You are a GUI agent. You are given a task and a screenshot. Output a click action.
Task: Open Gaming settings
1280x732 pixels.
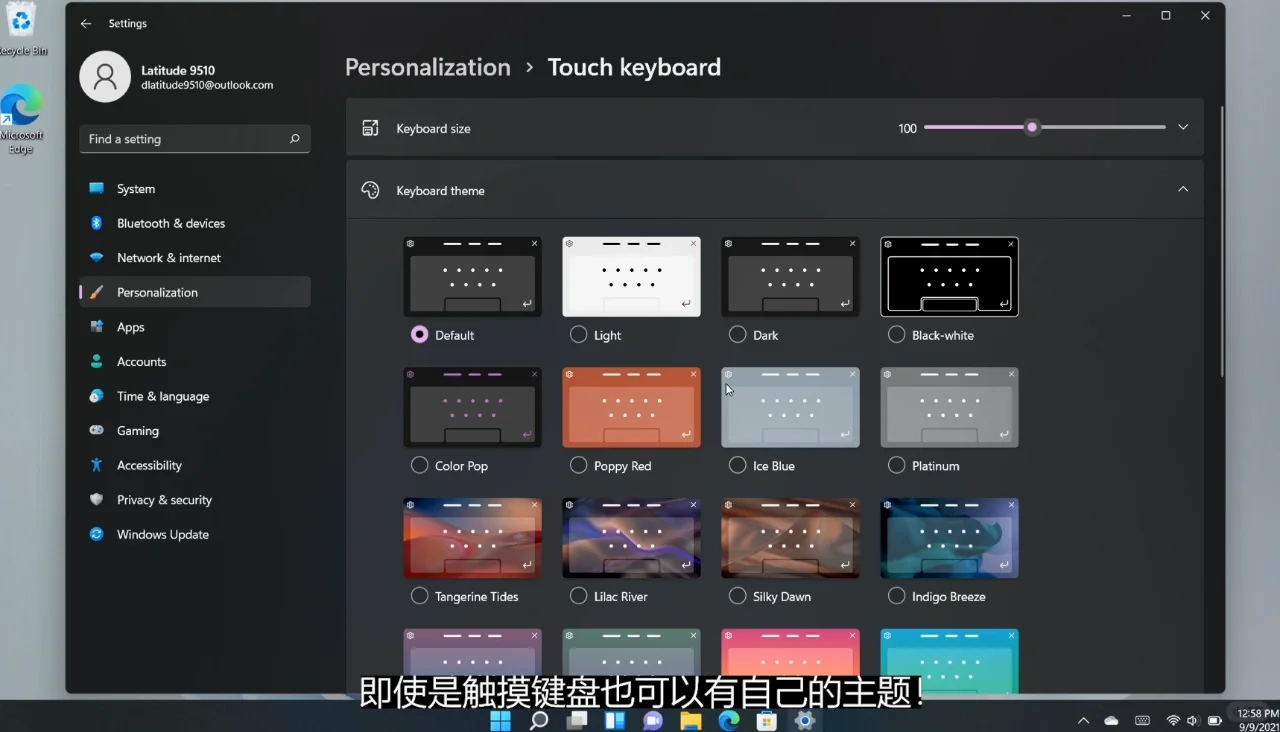click(136, 430)
